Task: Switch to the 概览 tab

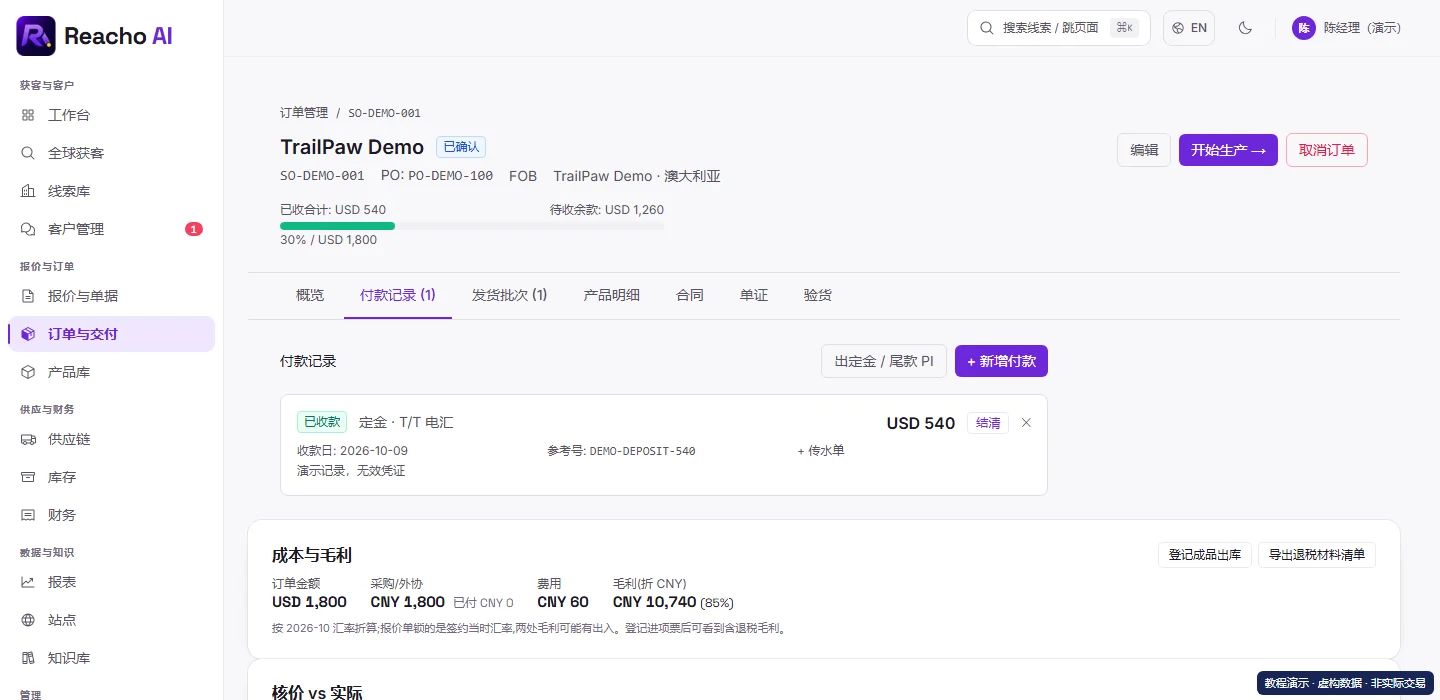Action: (310, 295)
